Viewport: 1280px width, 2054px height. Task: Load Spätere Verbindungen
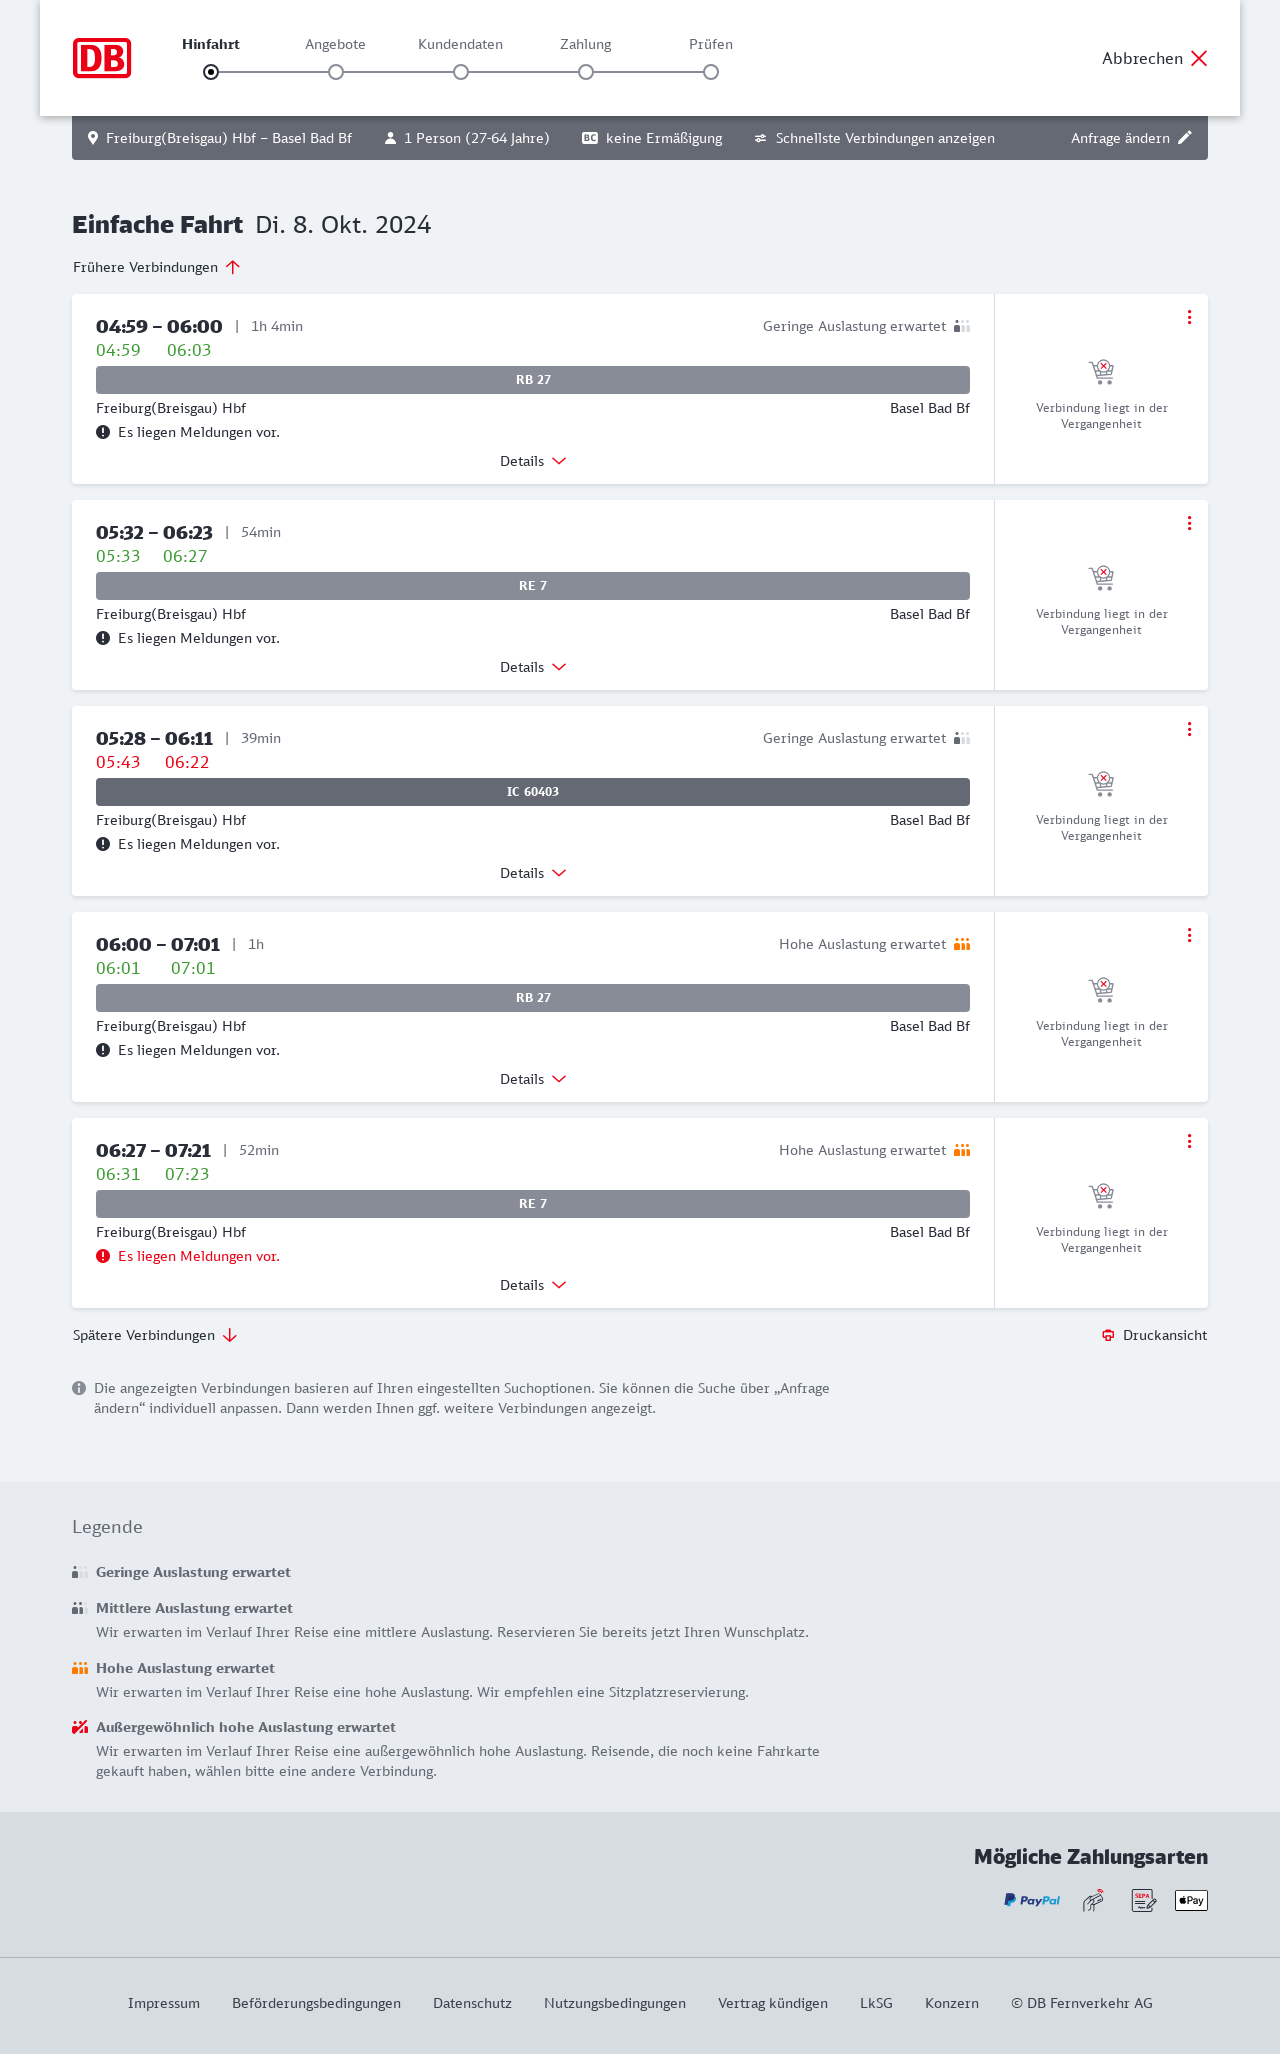click(x=155, y=1335)
